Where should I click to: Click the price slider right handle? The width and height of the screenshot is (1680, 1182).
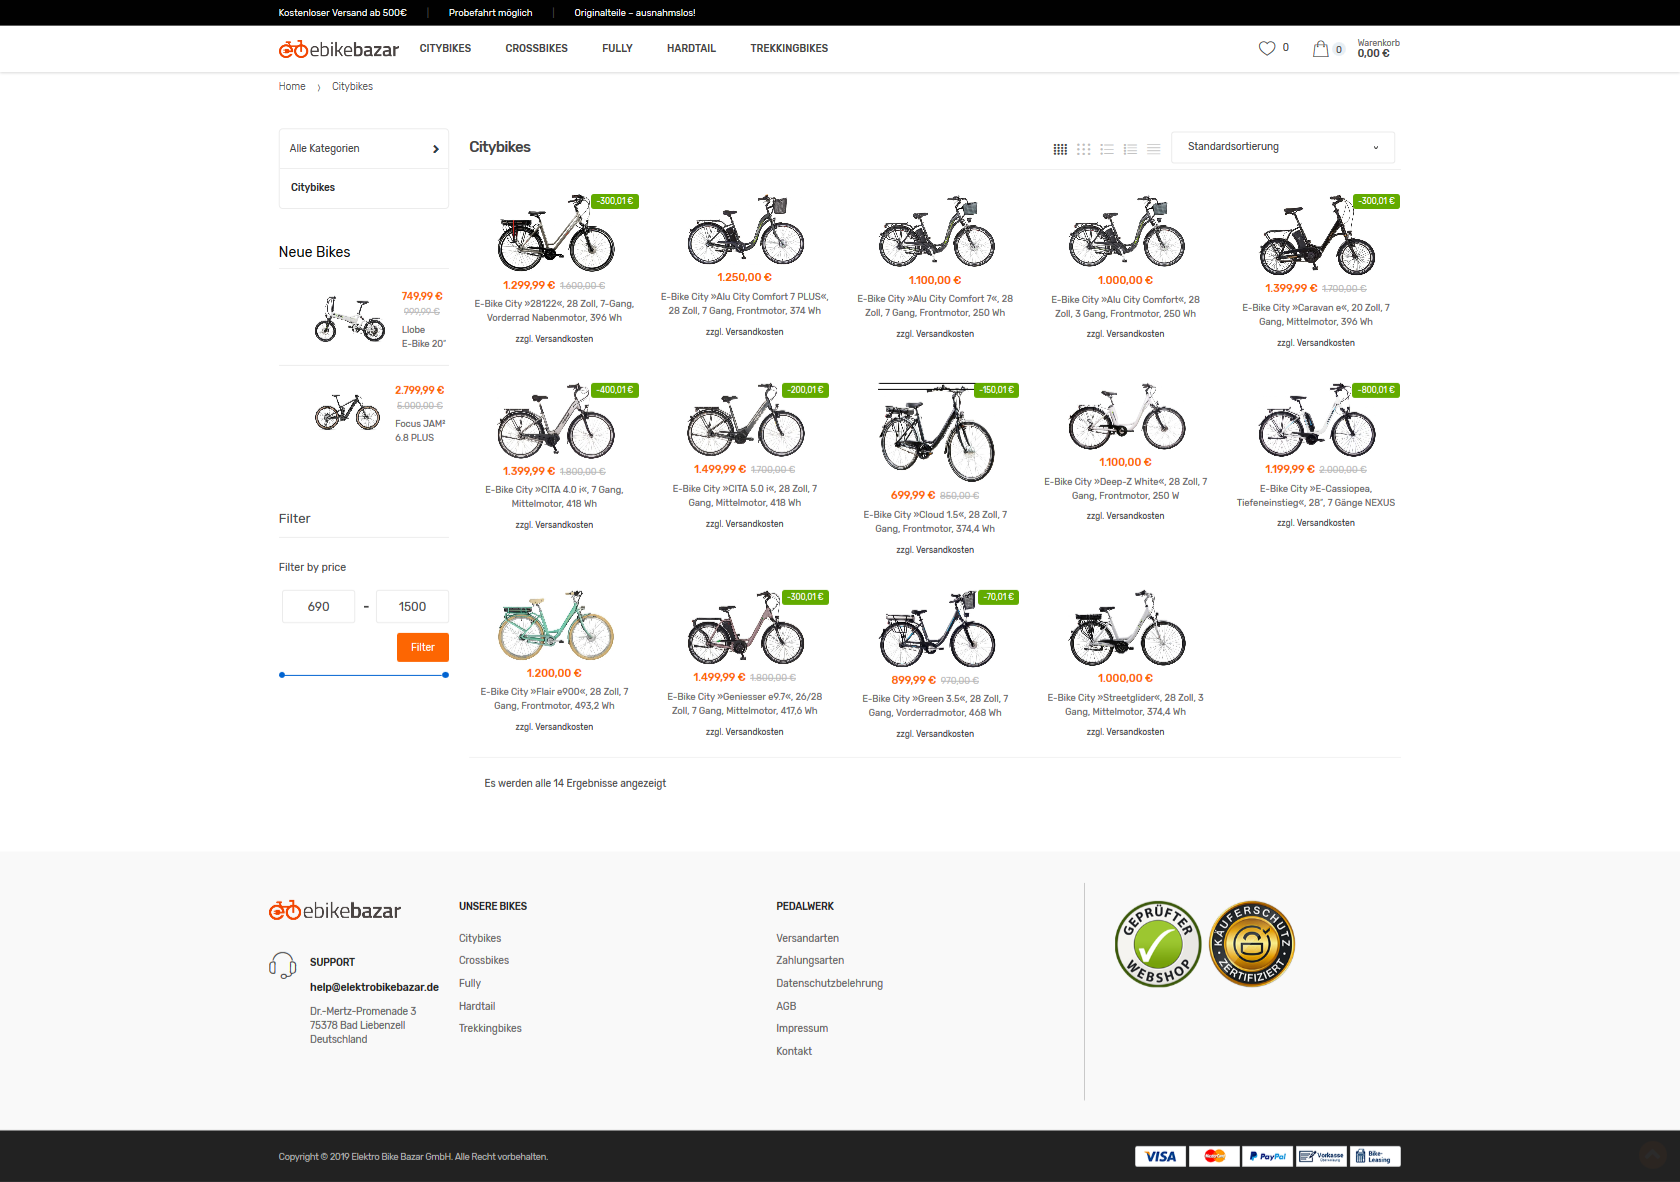pyautogui.click(x=445, y=675)
